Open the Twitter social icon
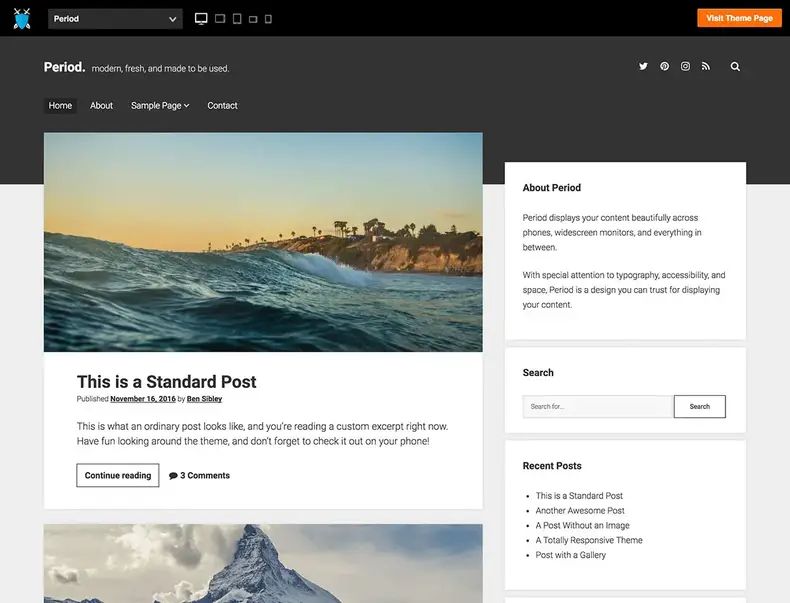Screen dimensions: 790x603 click(643, 66)
